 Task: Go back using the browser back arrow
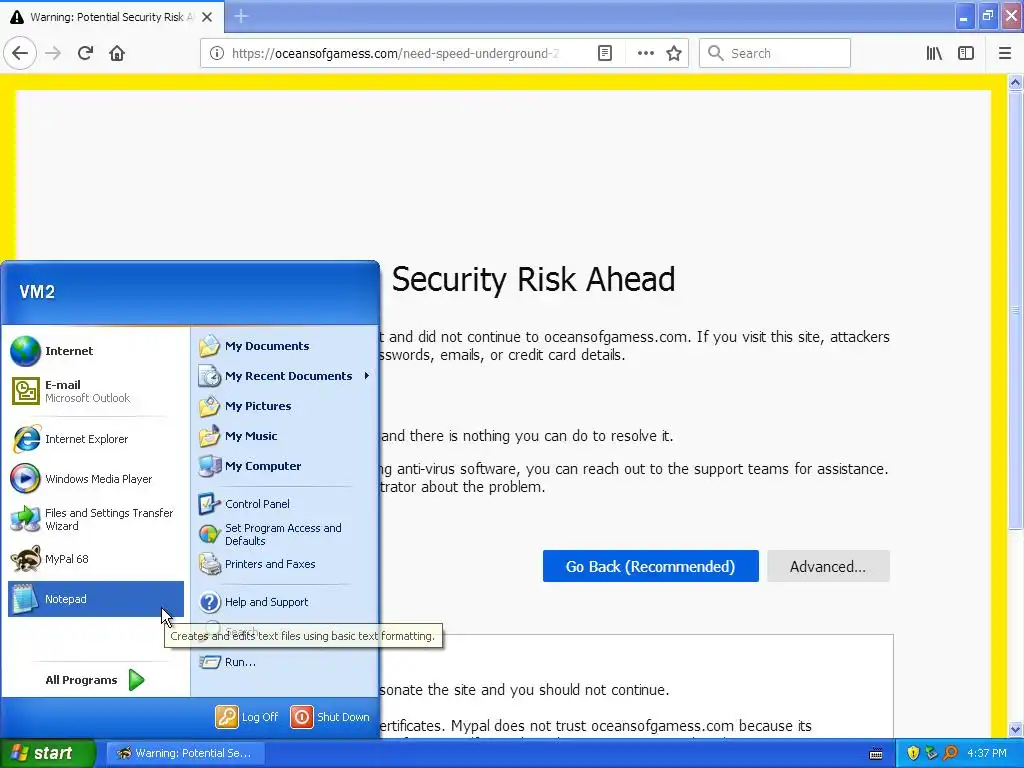[x=20, y=53]
